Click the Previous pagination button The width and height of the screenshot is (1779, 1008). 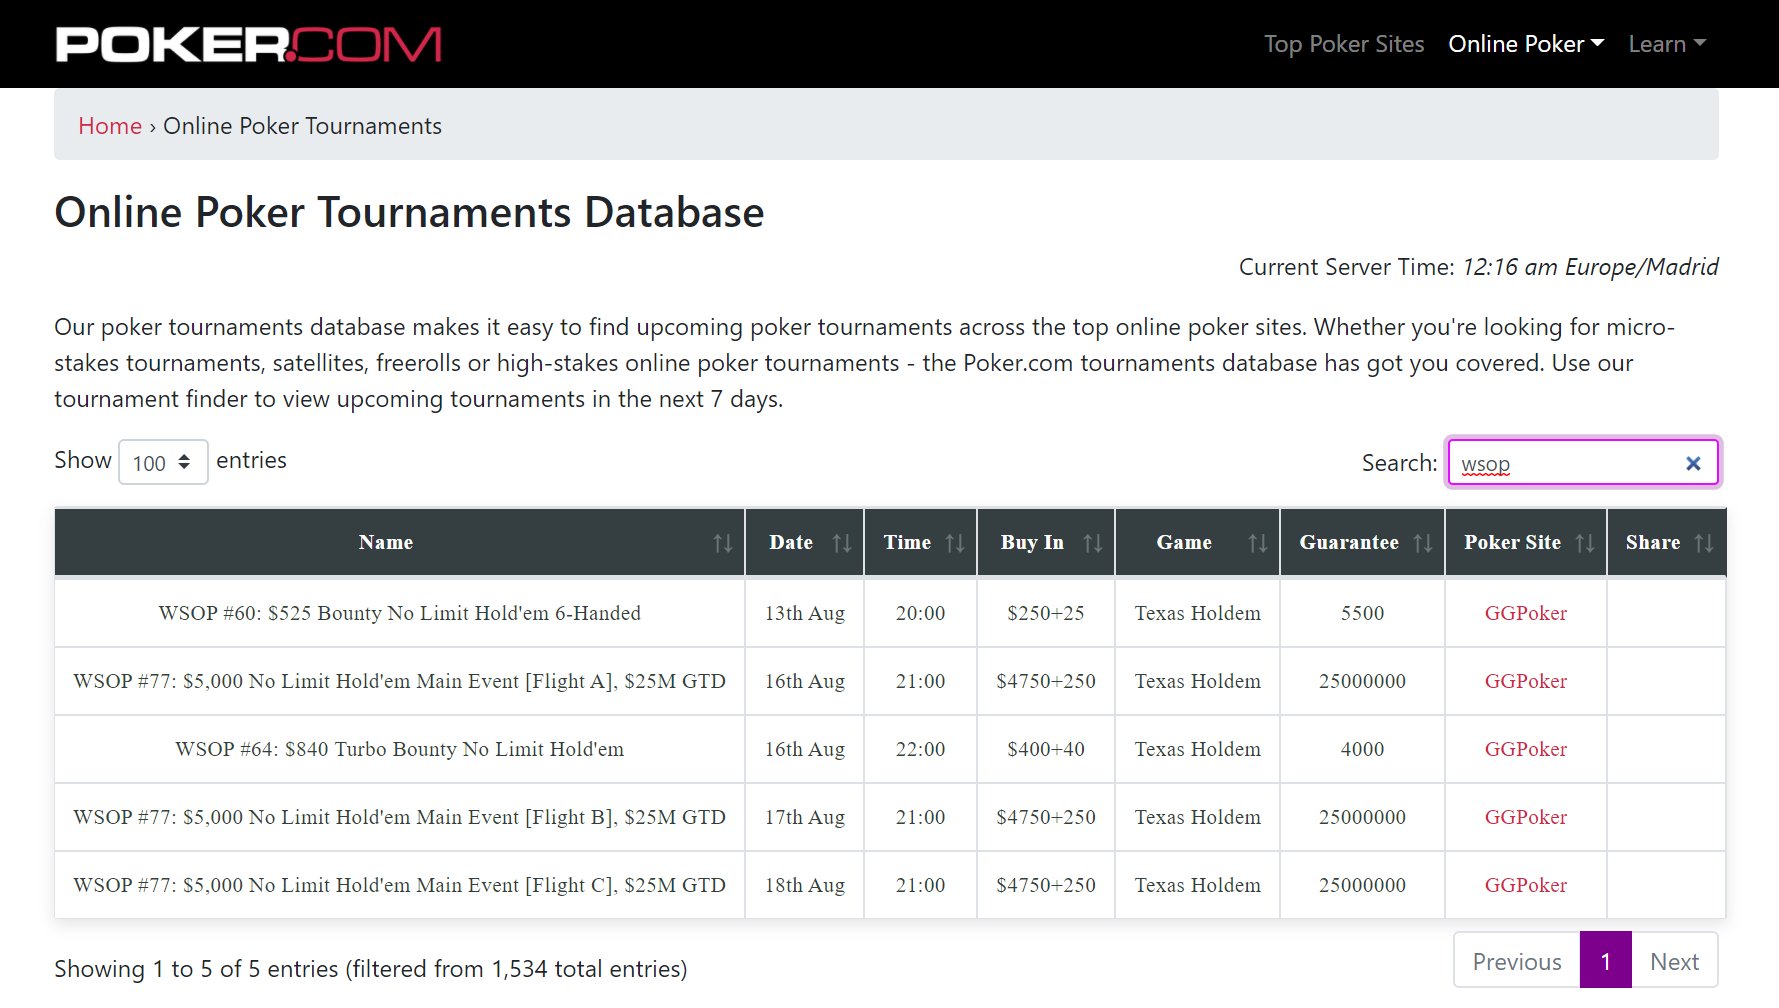pos(1517,961)
